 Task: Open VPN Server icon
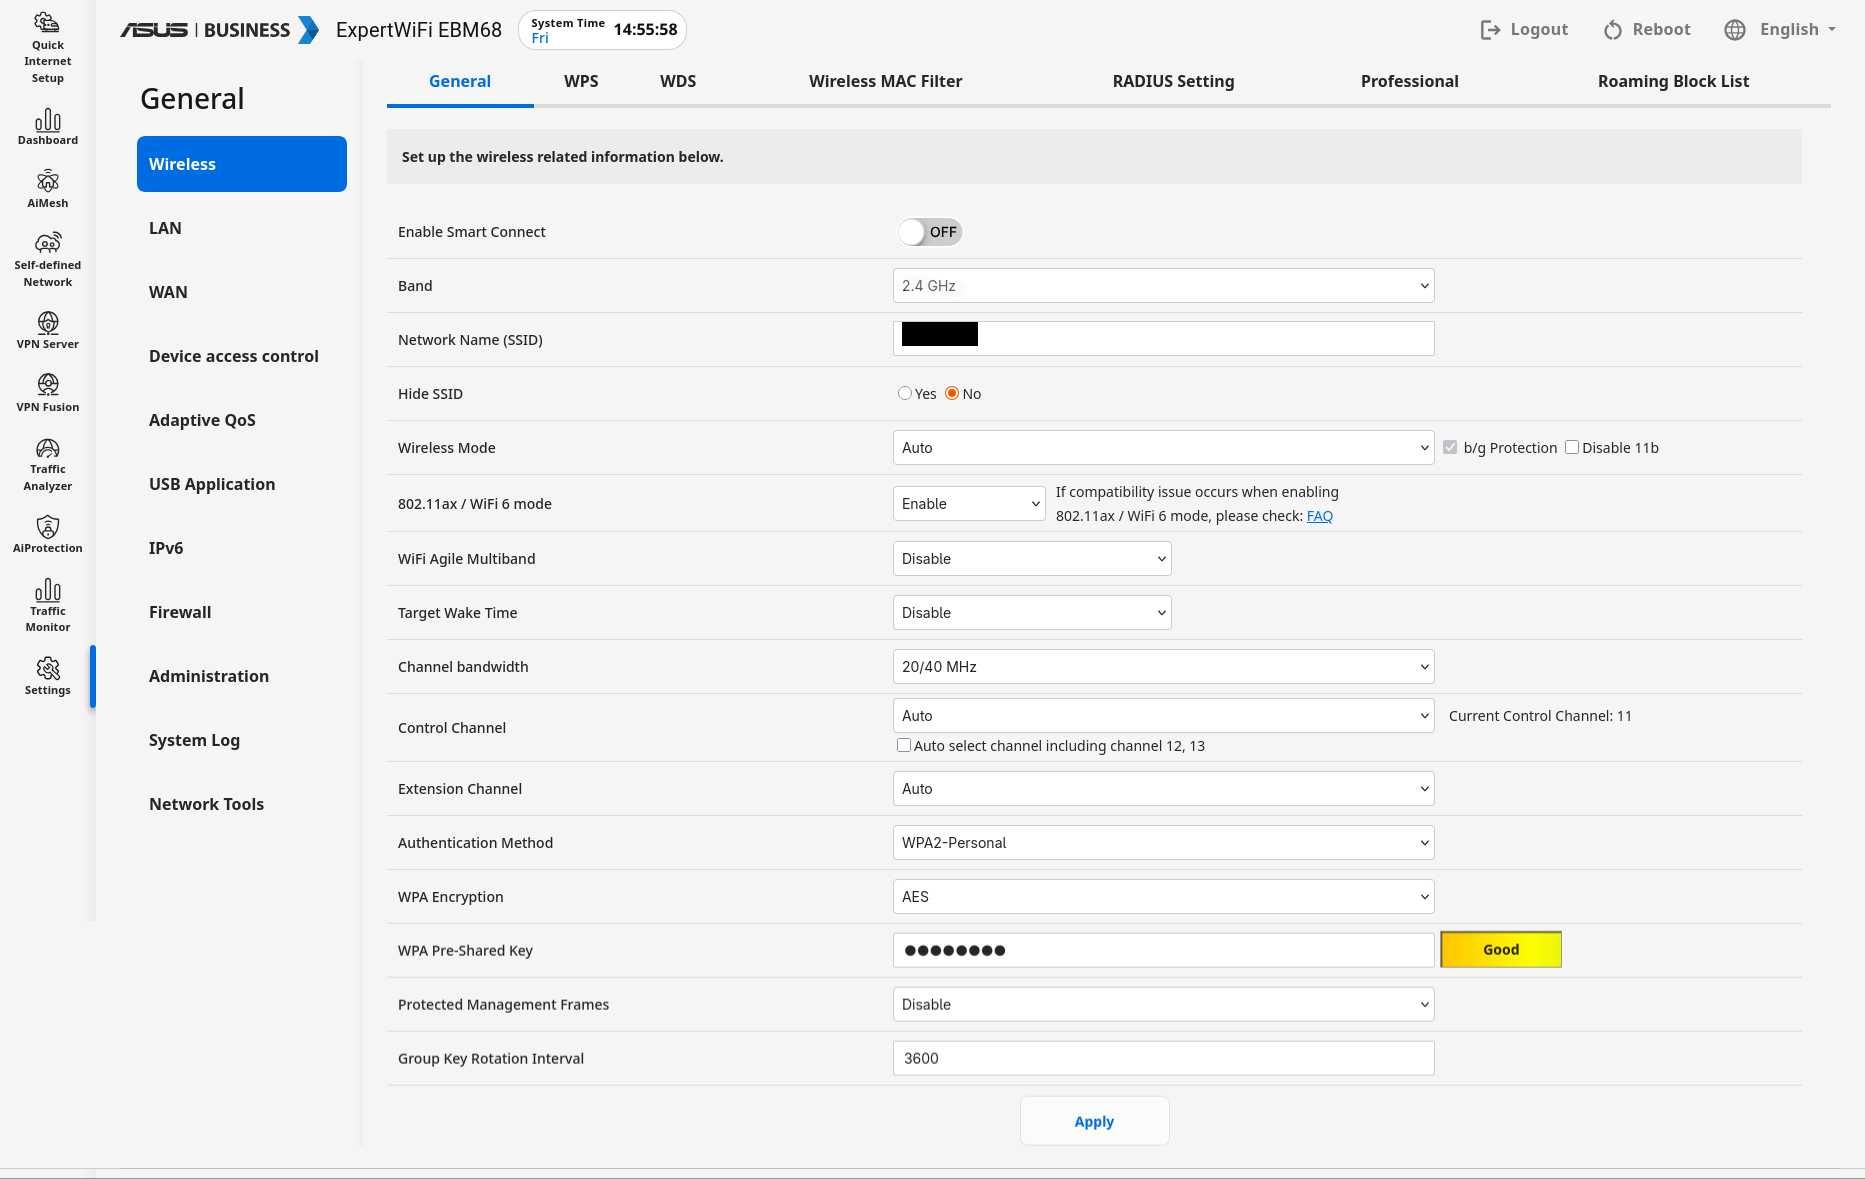pos(47,322)
